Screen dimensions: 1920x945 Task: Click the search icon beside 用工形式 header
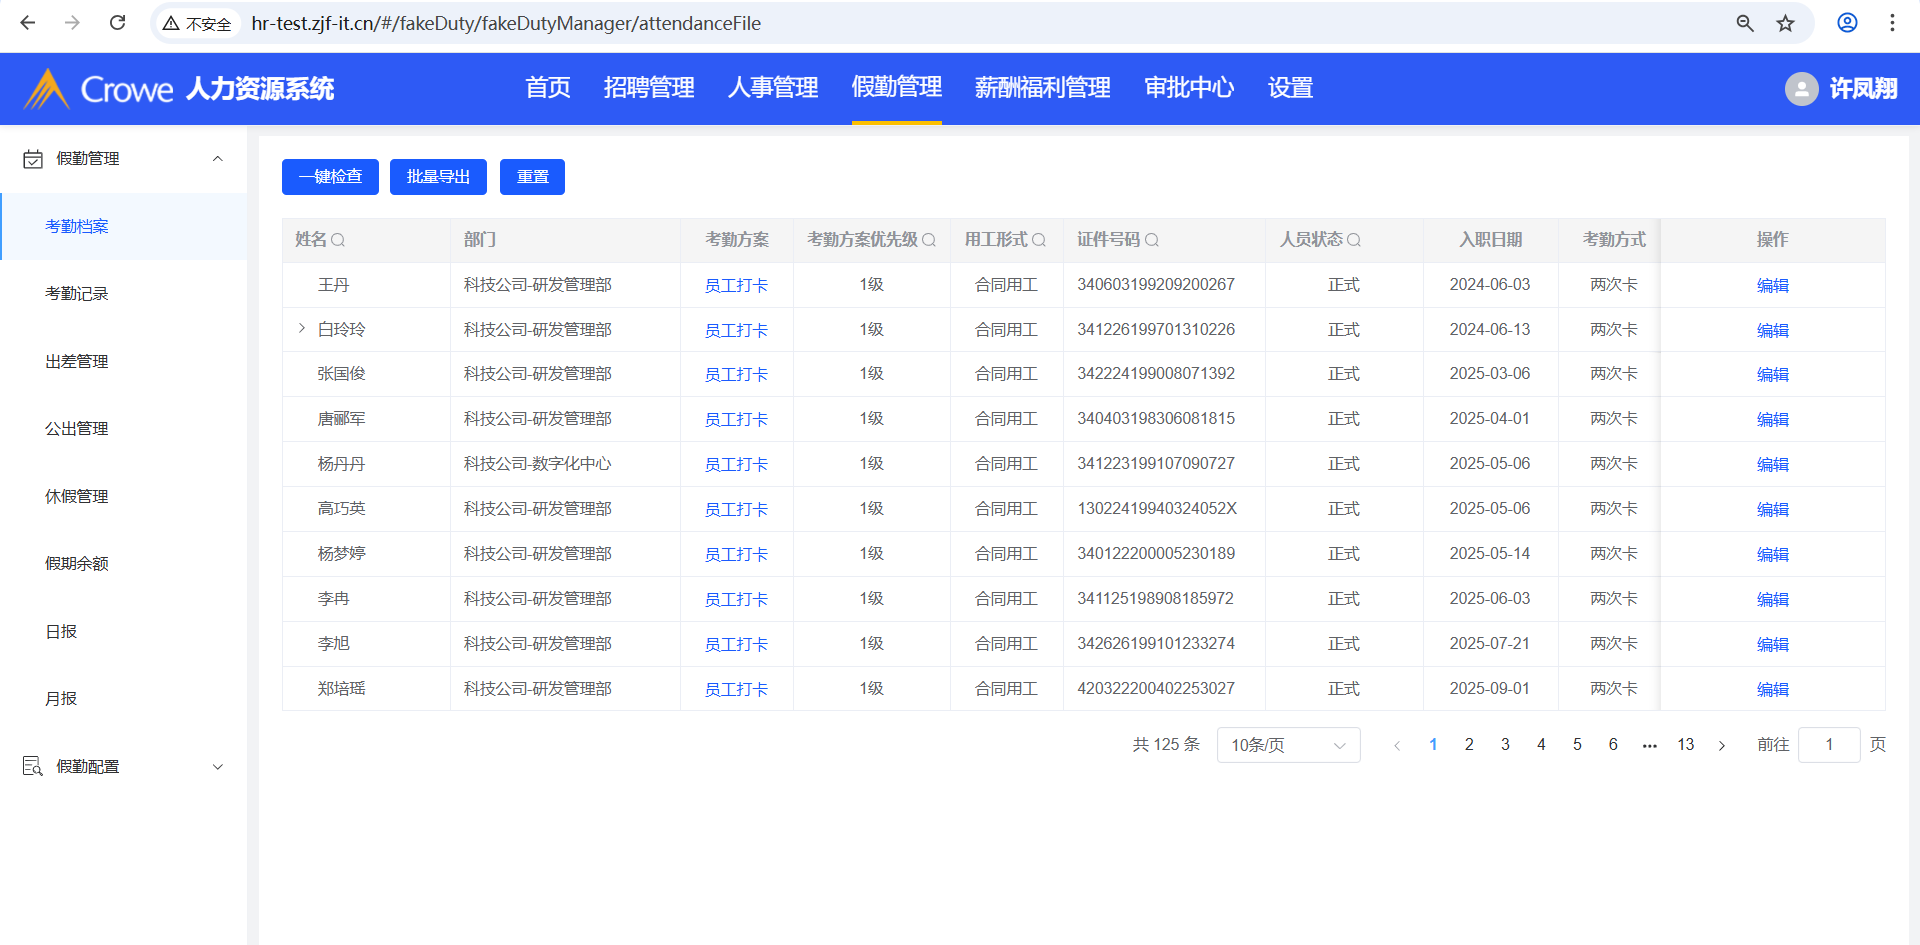(1039, 240)
